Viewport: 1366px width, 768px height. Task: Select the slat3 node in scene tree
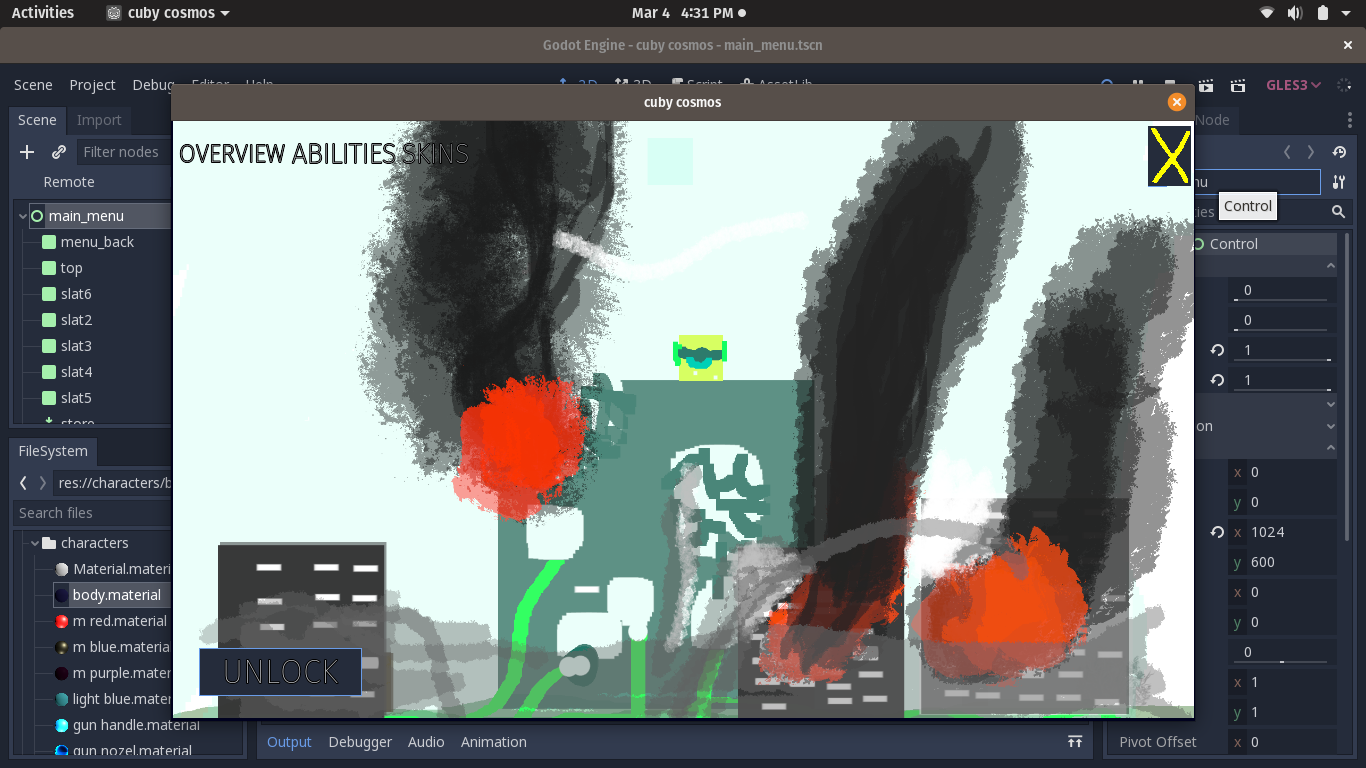76,346
